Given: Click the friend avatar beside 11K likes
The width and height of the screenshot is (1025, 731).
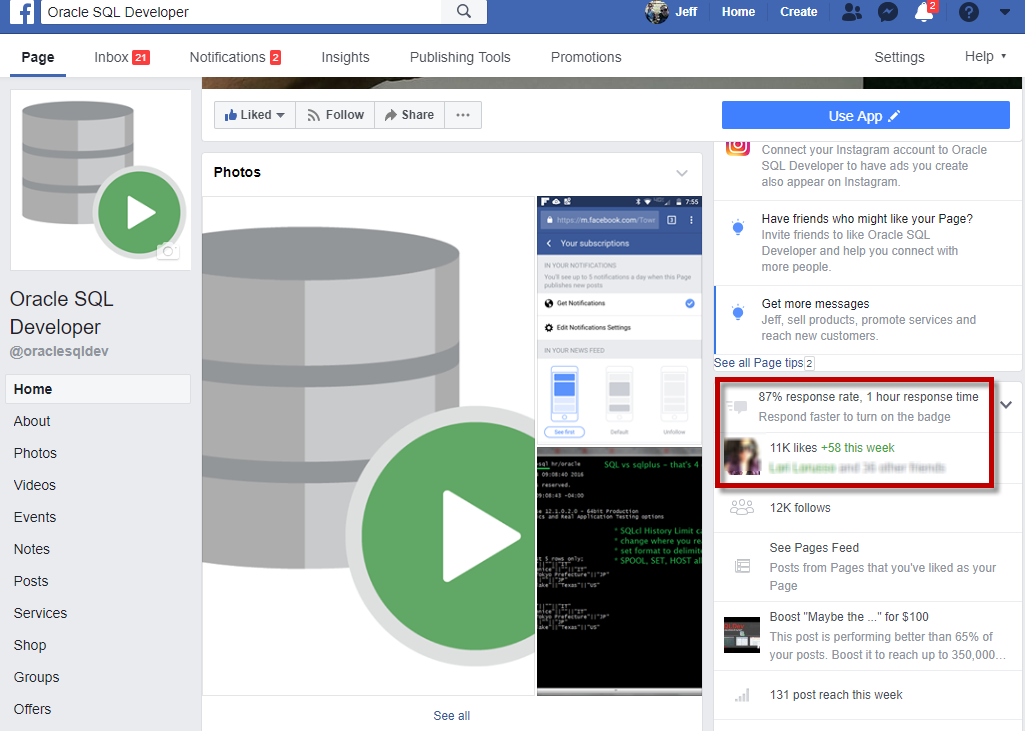Looking at the screenshot, I should coord(742,456).
